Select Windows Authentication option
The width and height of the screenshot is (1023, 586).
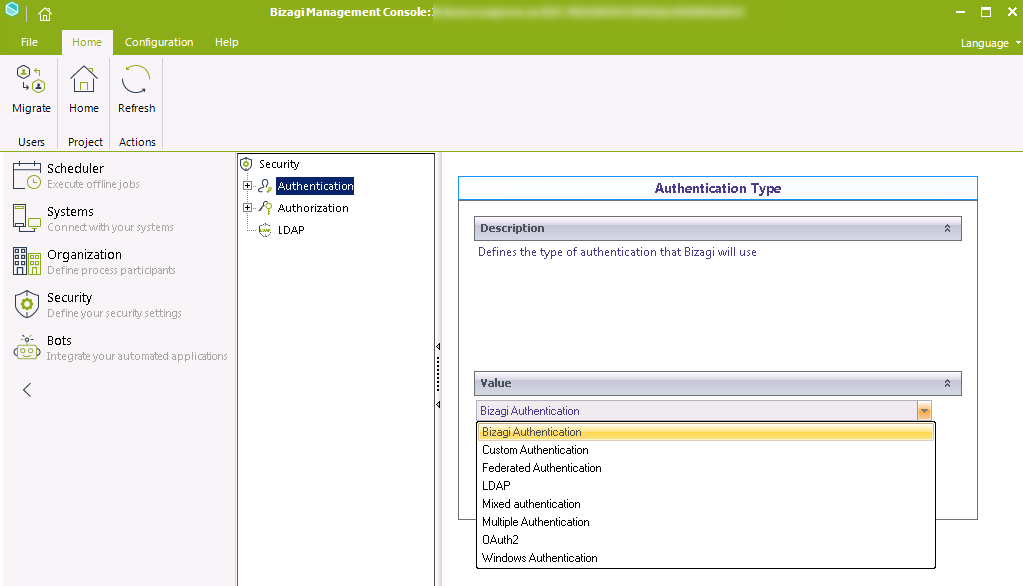coord(706,558)
